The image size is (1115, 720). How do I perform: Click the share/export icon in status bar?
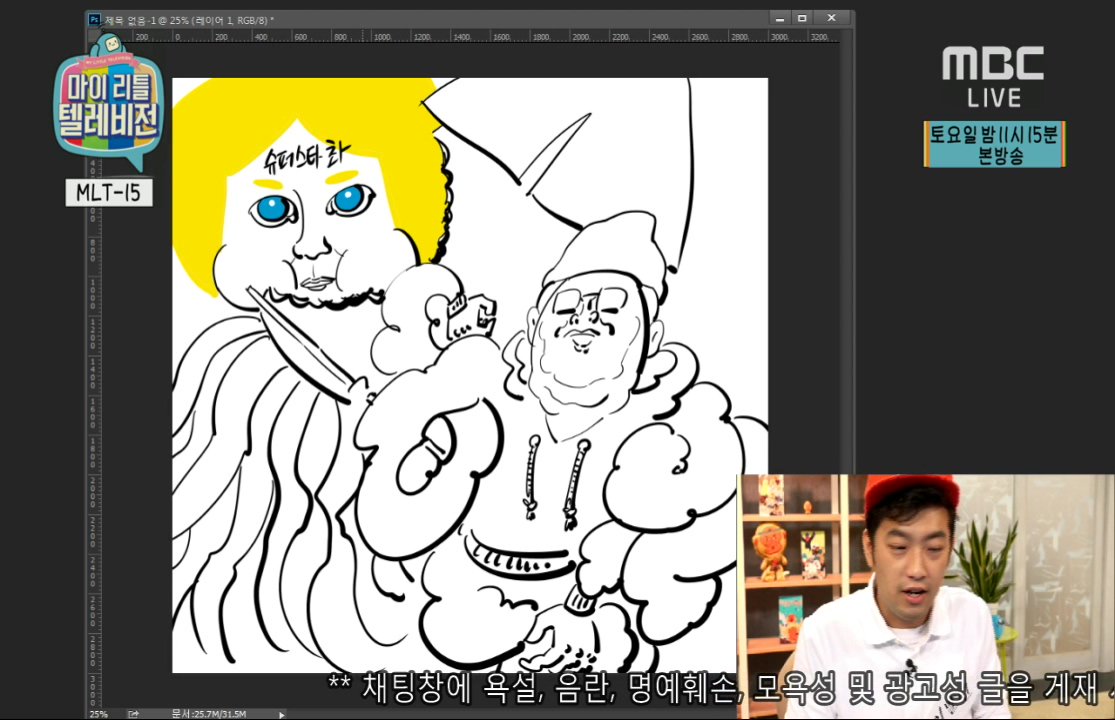[x=133, y=714]
